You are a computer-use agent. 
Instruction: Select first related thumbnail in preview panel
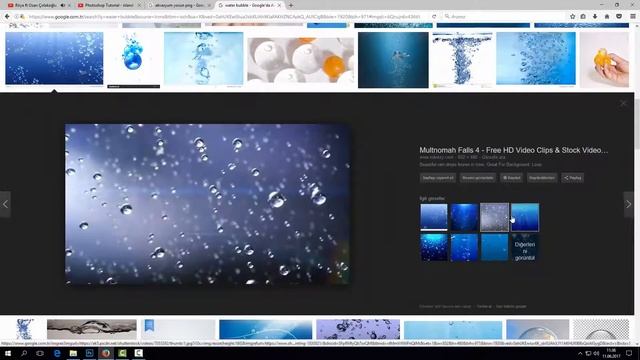click(433, 217)
